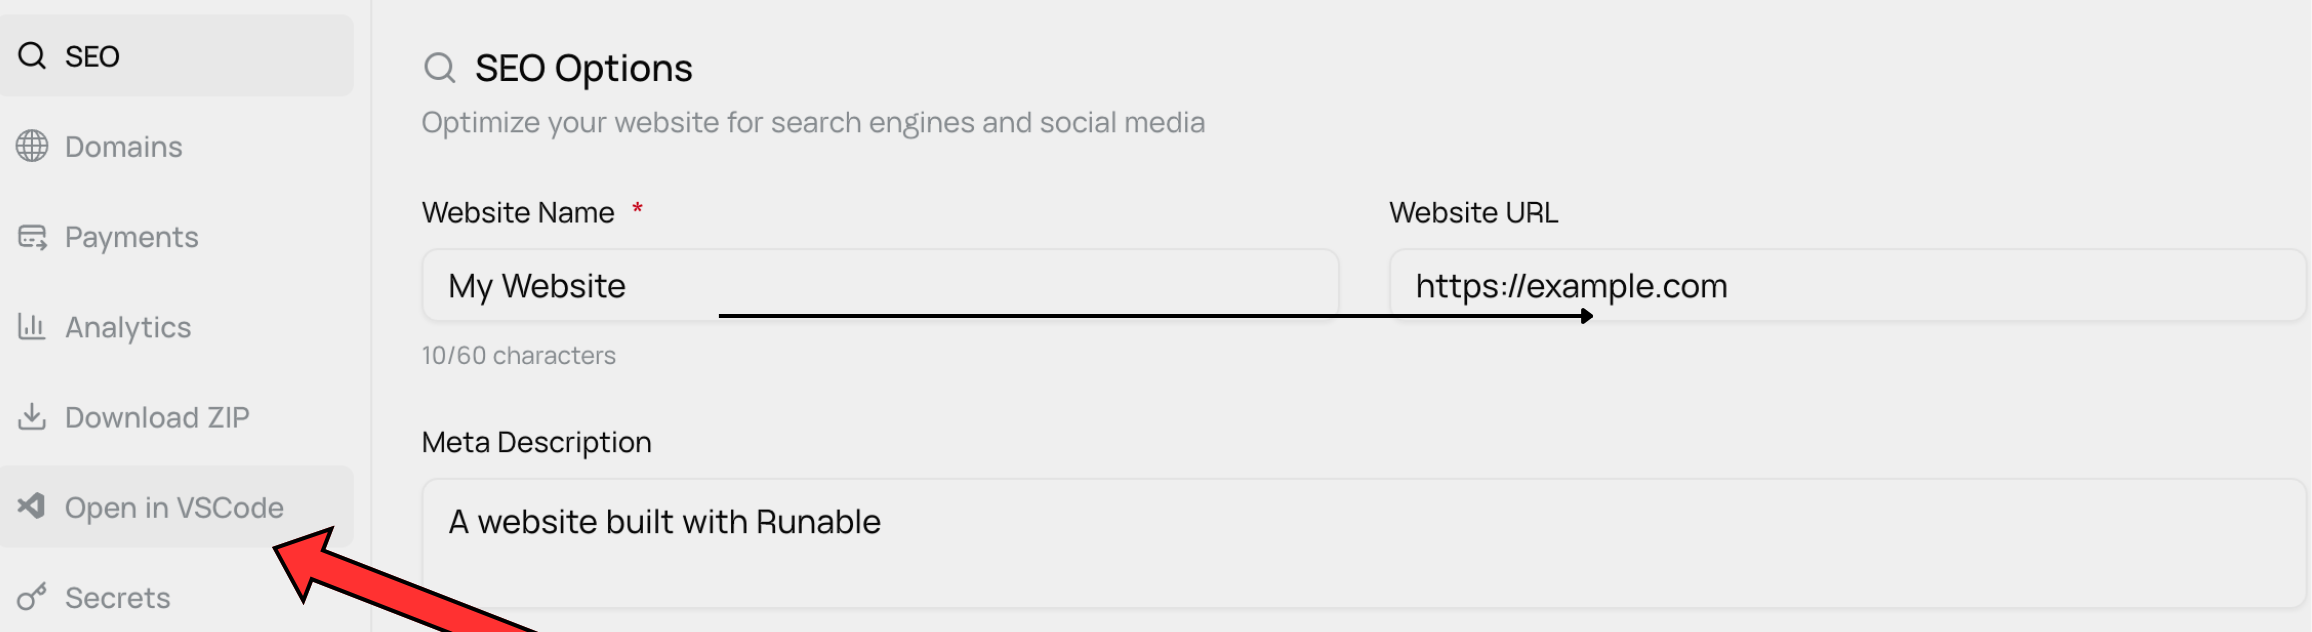
Task: Click the Meta Description field label
Action: [x=536, y=442]
